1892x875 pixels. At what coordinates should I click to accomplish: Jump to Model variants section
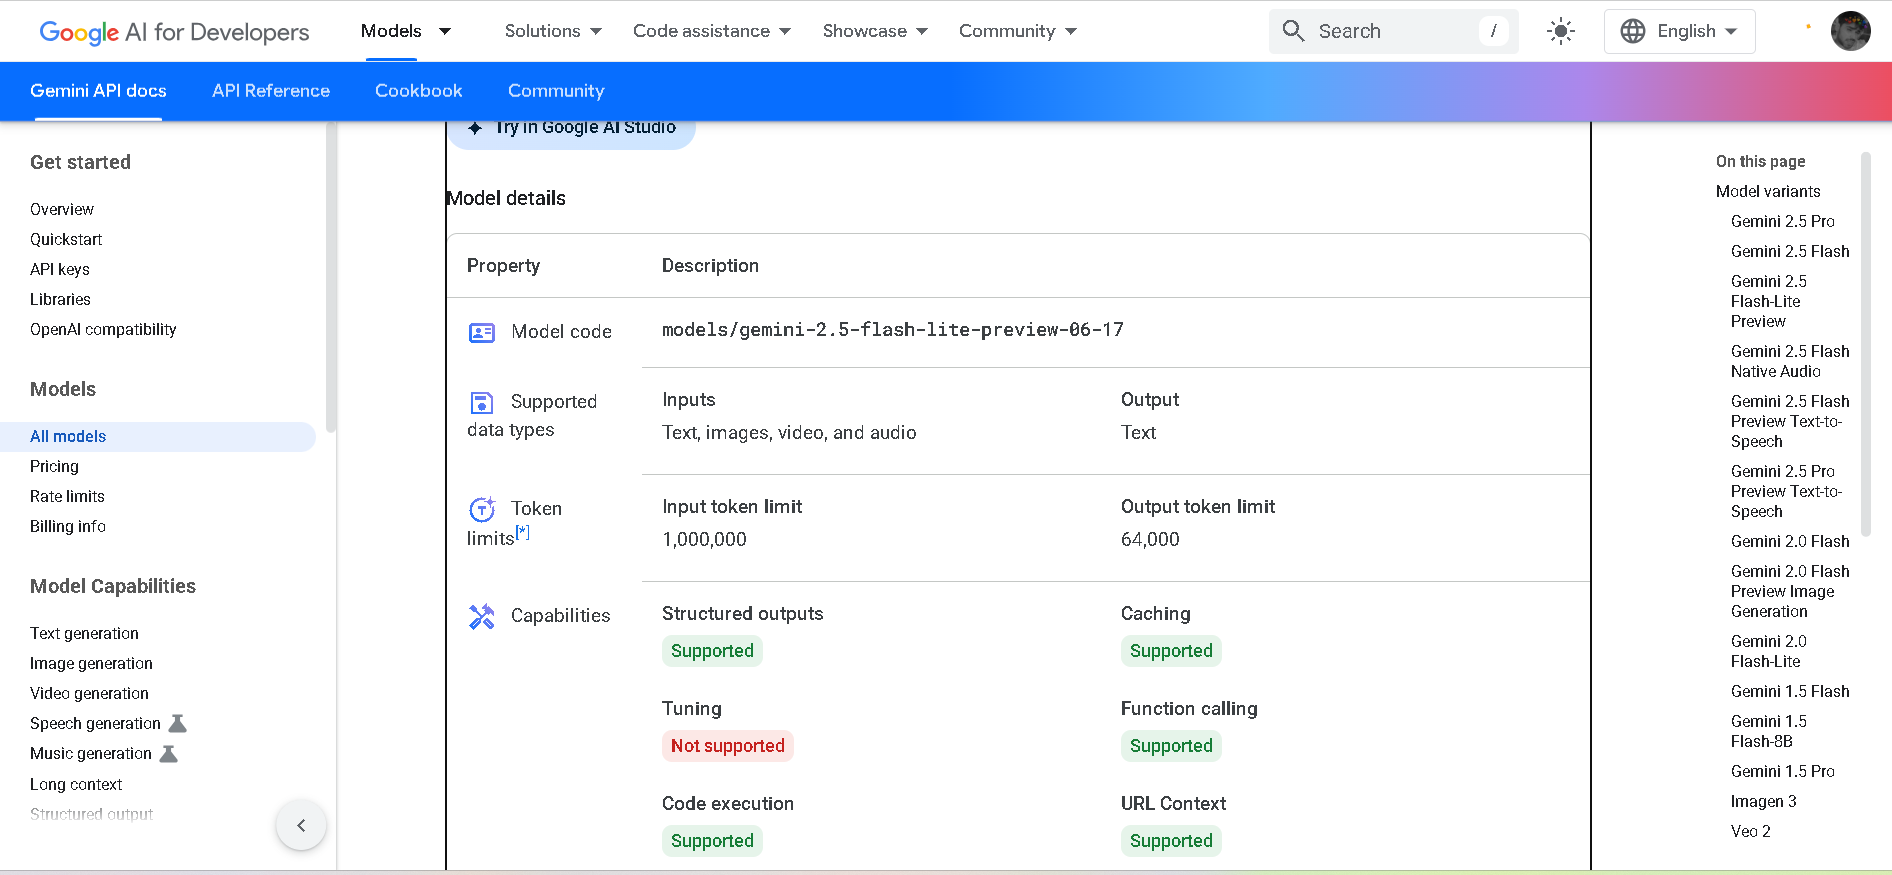pyautogui.click(x=1768, y=191)
